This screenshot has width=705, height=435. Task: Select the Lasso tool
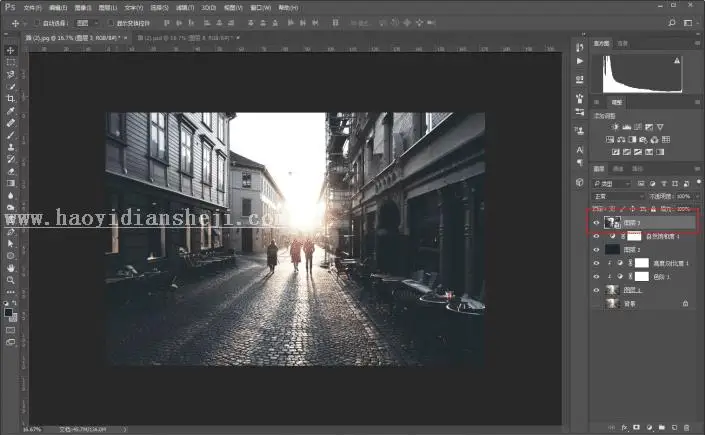tap(10, 74)
